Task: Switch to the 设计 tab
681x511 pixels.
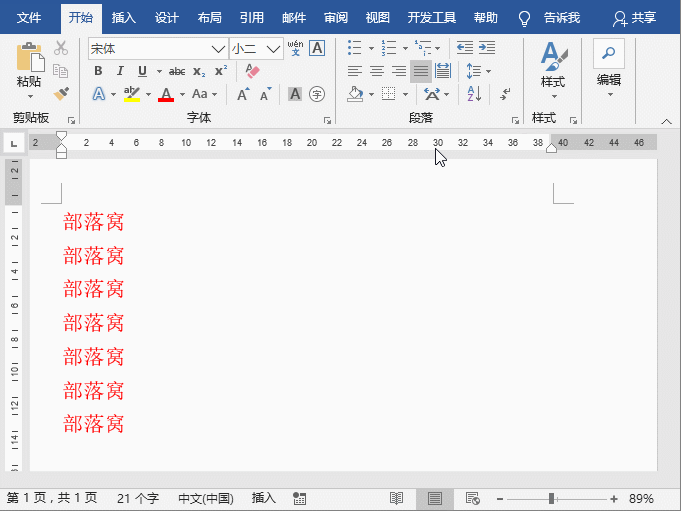Action: (166, 18)
